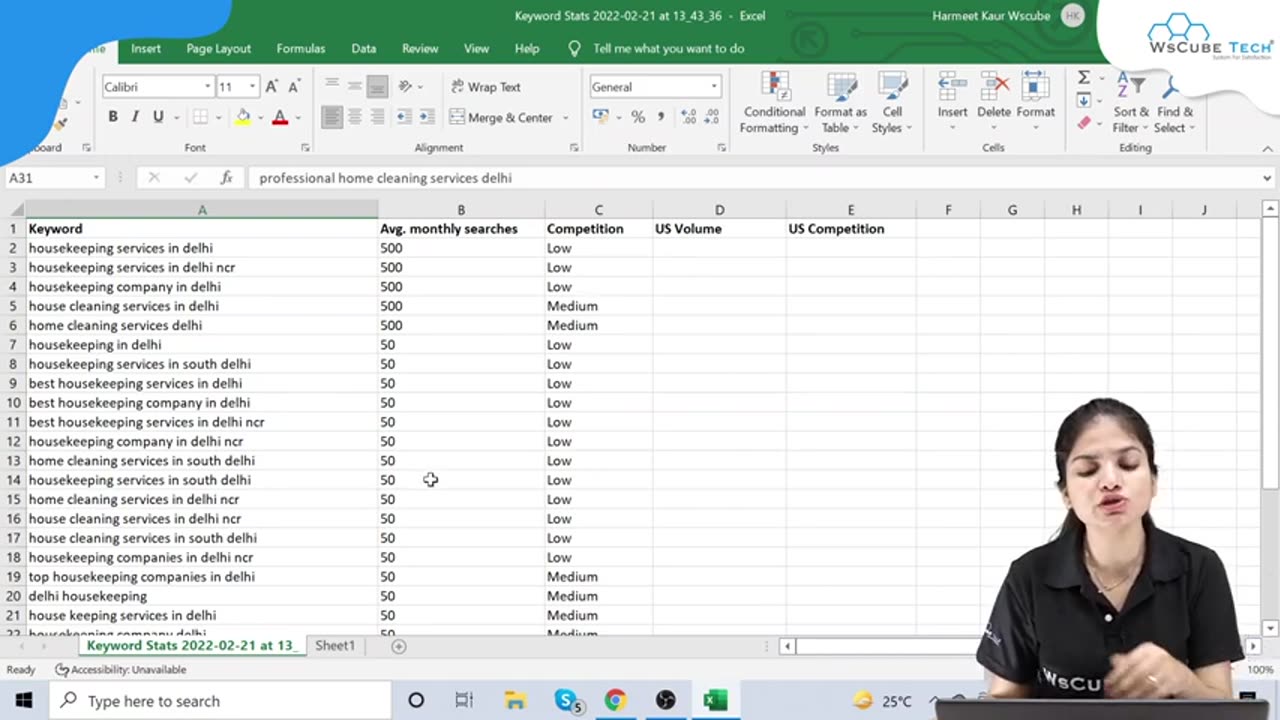Image resolution: width=1280 pixels, height=720 pixels.
Task: Decrease font size with the small A icon
Action: [293, 87]
